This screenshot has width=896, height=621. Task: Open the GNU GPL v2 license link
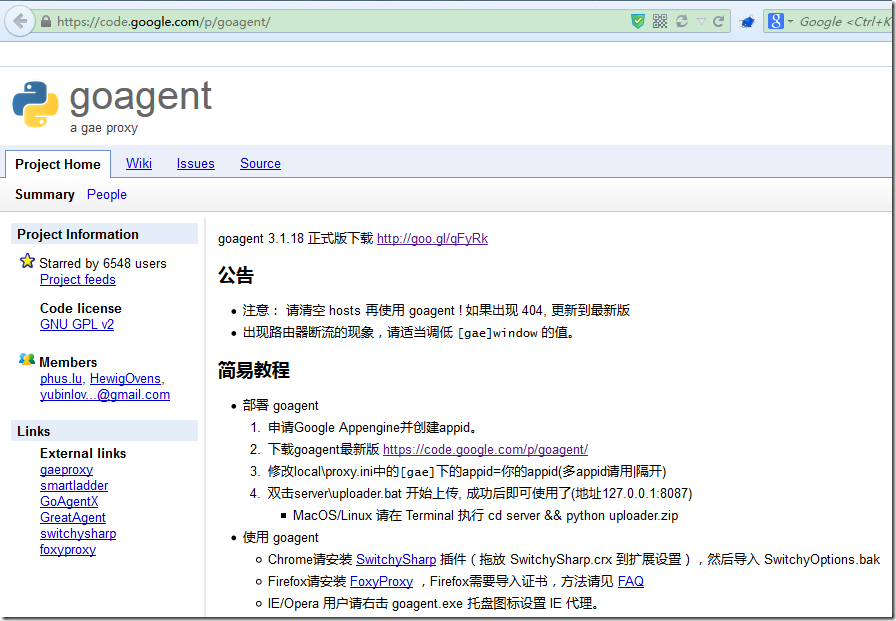pyautogui.click(x=76, y=324)
